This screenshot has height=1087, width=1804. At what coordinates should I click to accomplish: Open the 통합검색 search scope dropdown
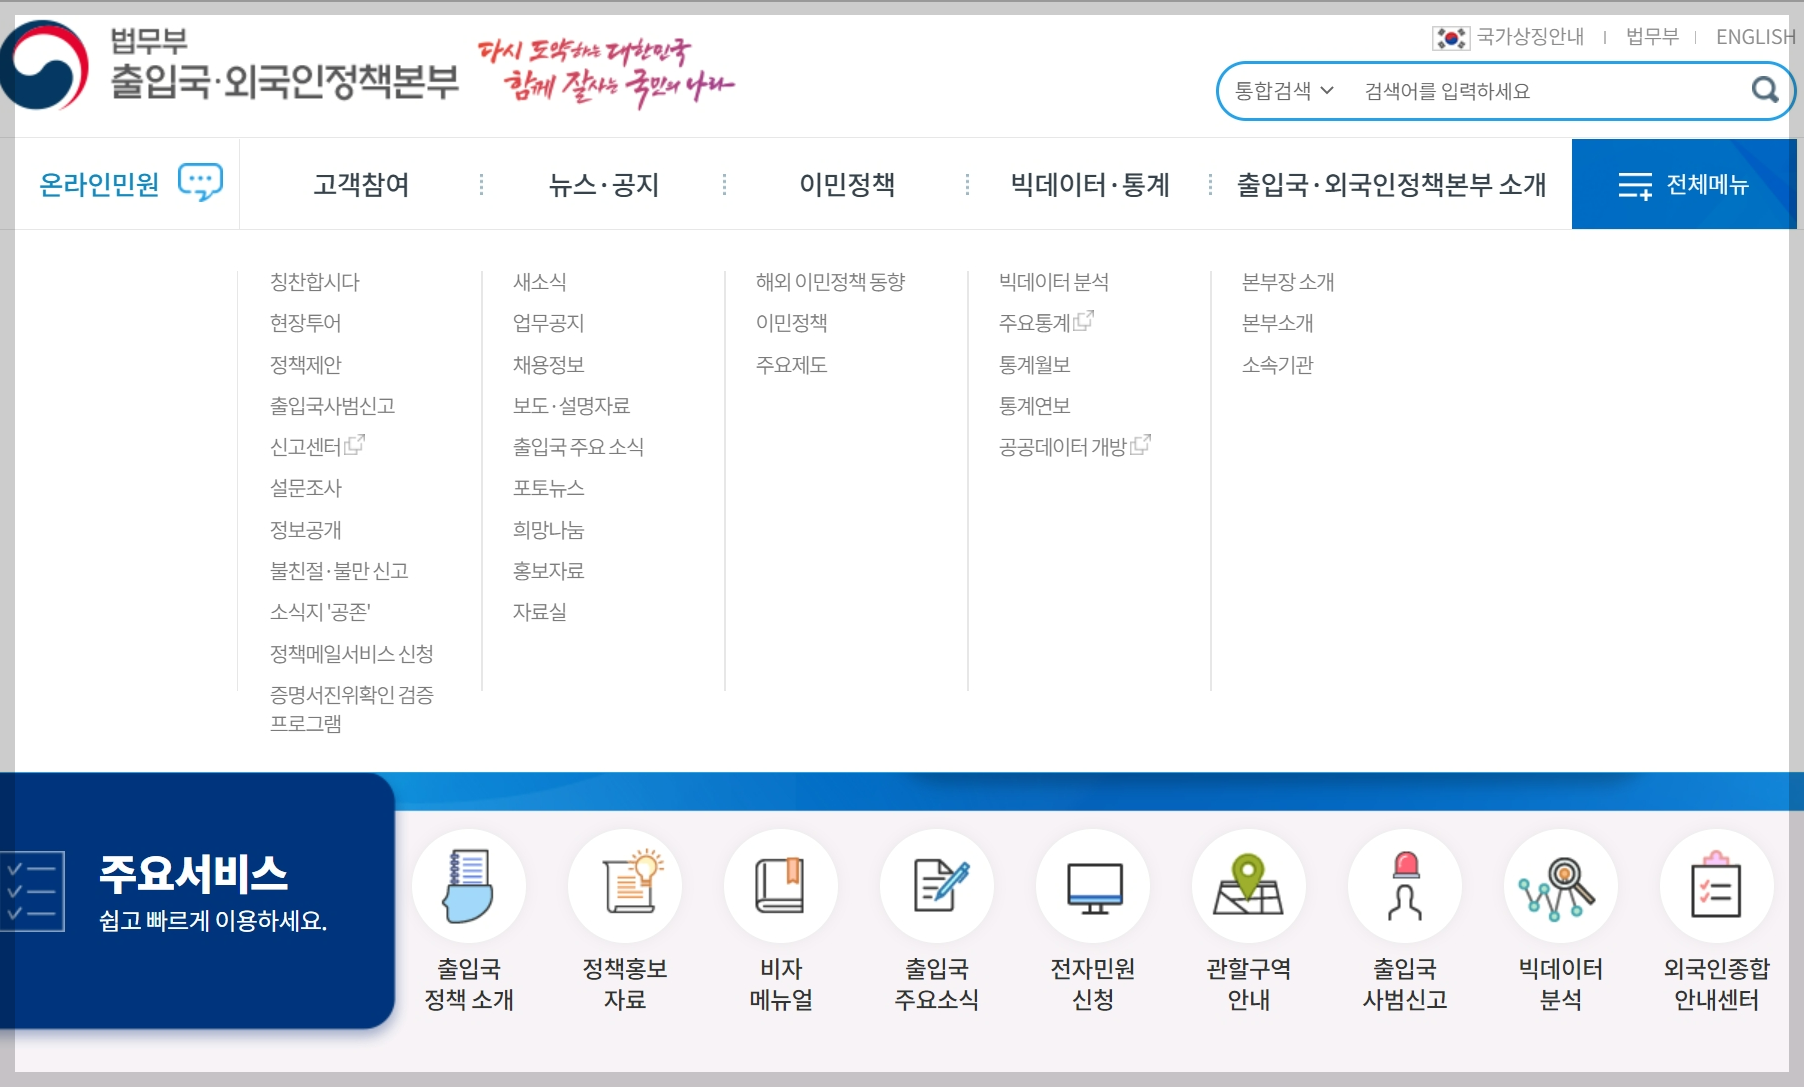[1283, 90]
